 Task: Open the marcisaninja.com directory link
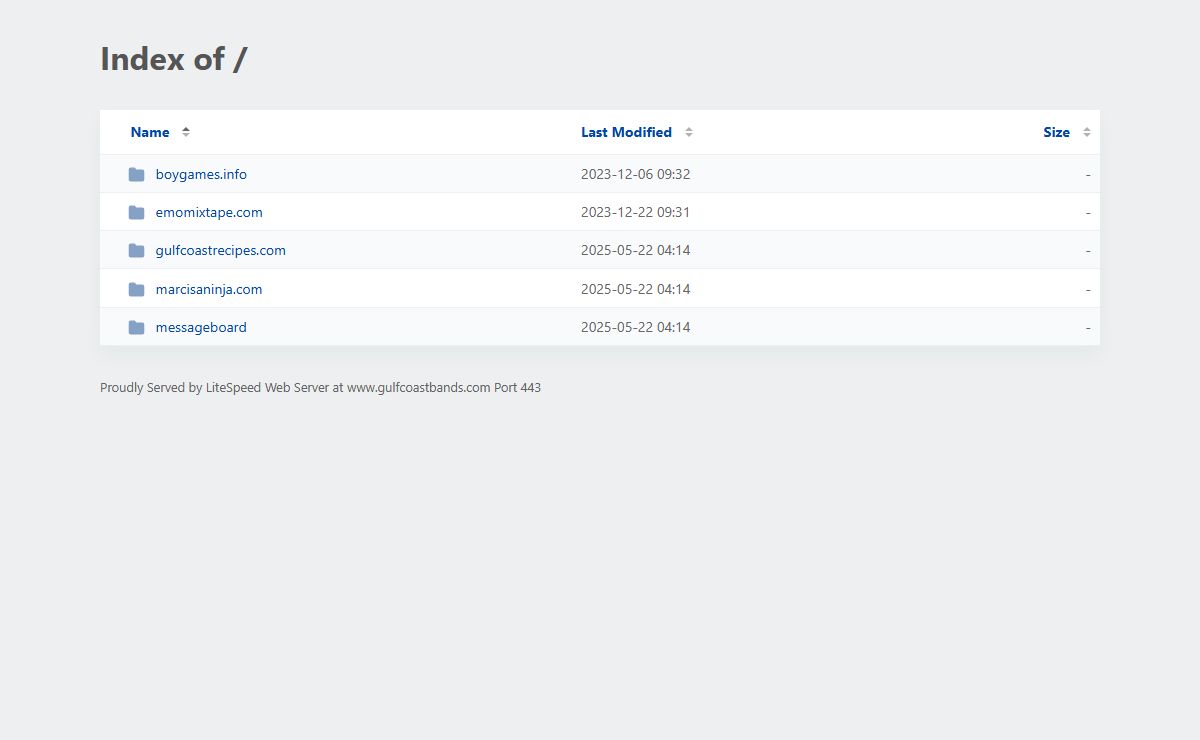209,289
